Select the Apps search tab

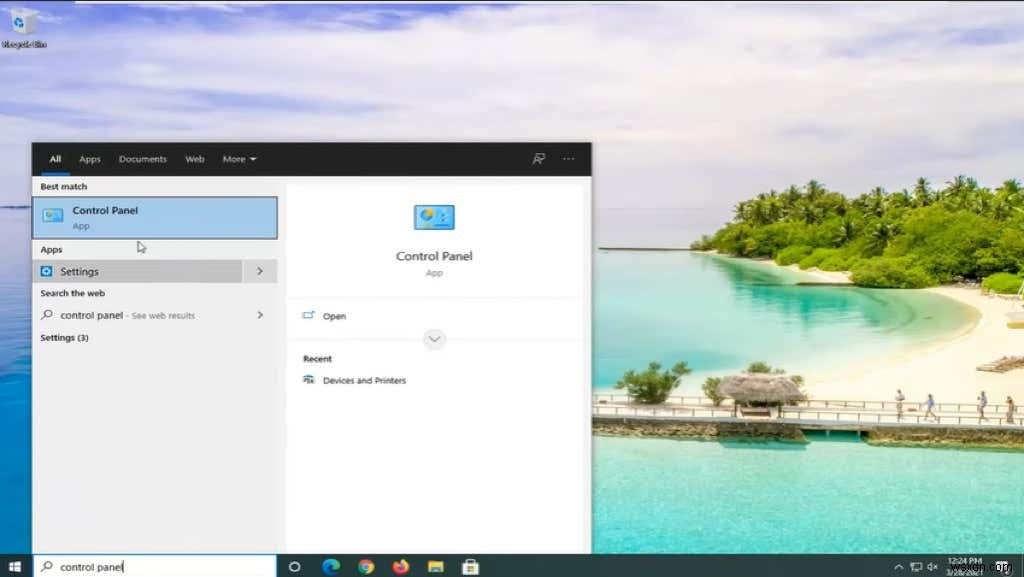(89, 159)
